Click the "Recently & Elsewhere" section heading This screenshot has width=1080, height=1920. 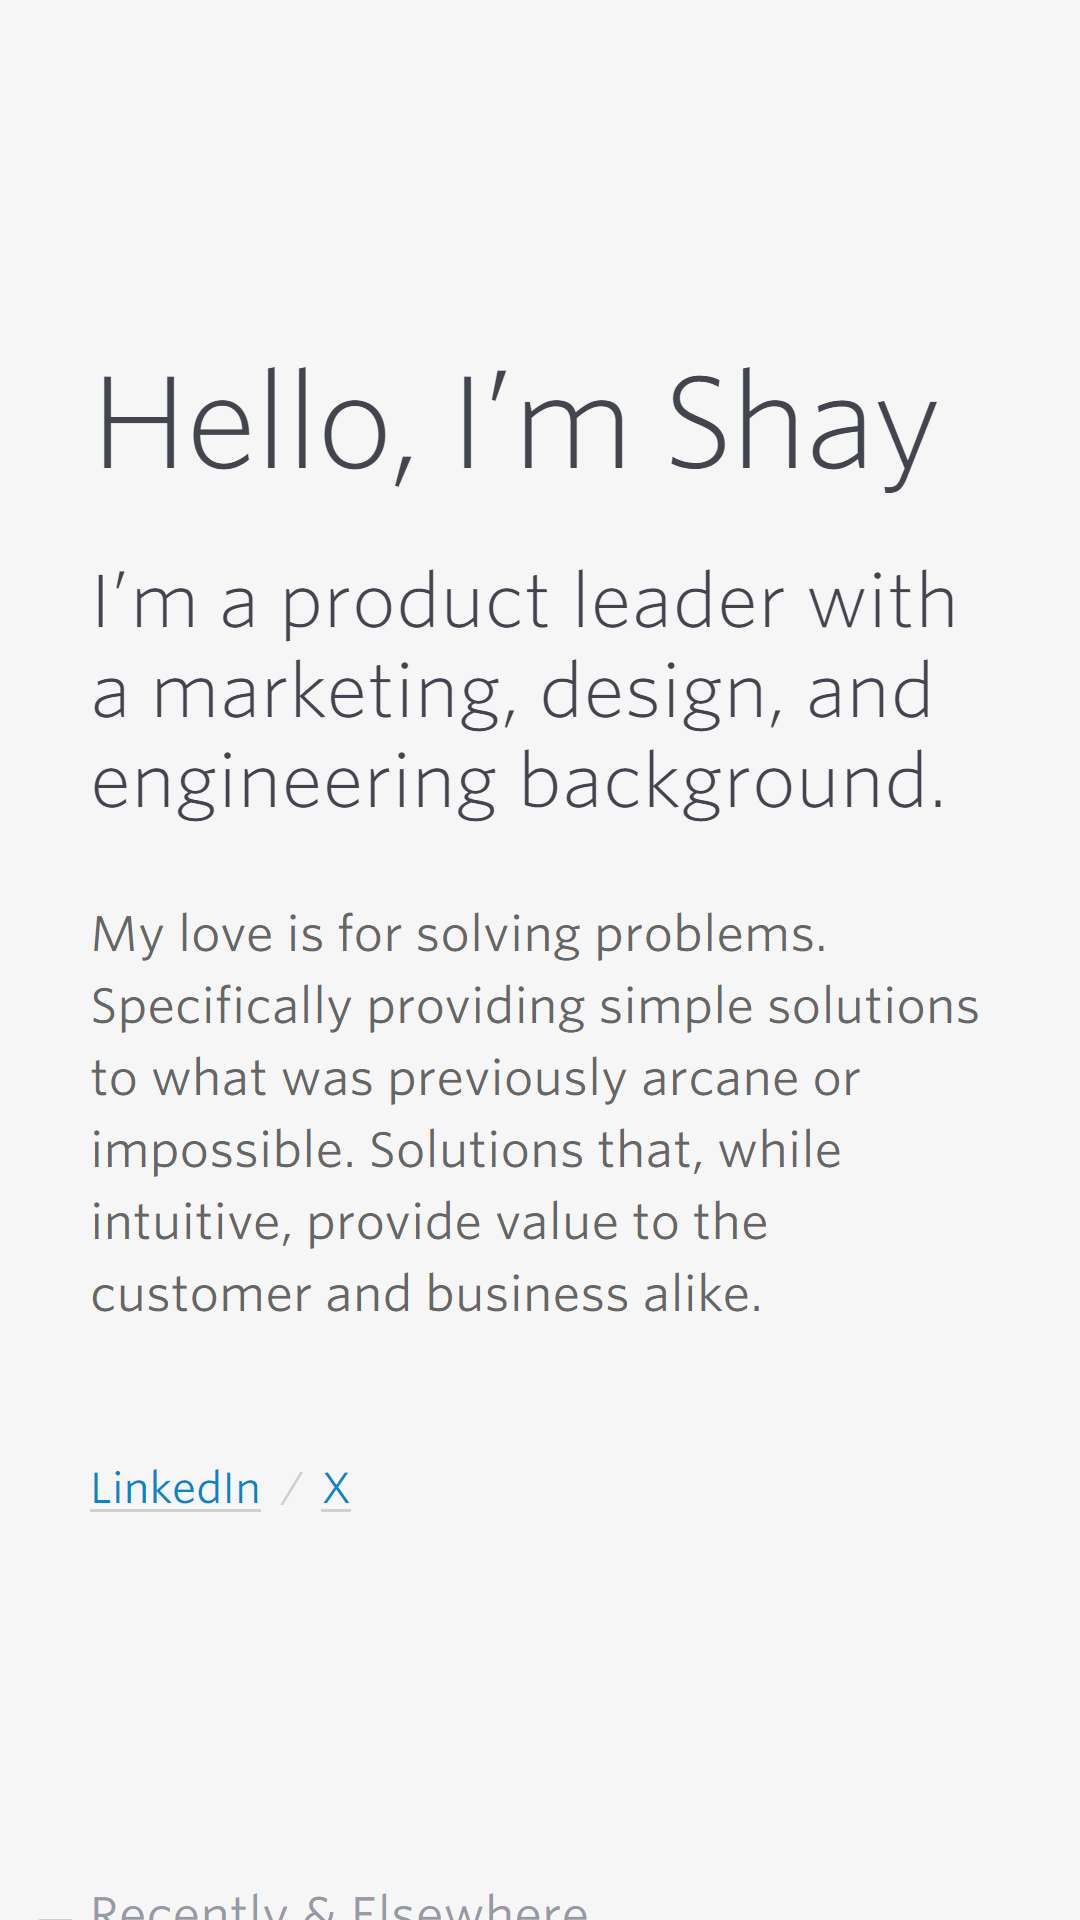coord(340,1906)
